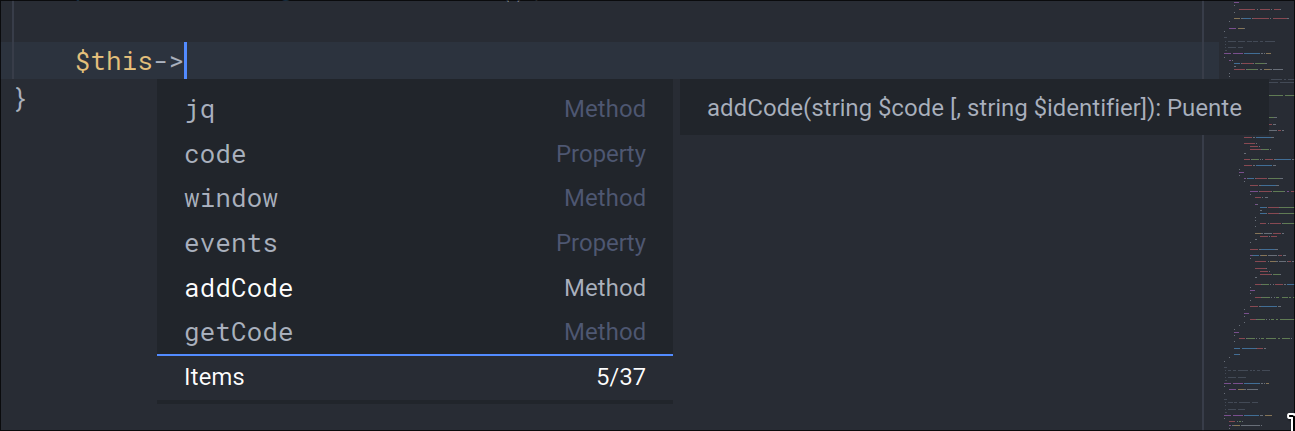This screenshot has height=431, width=1295.
Task: Pick the "window" method suggestion
Action: (231, 198)
